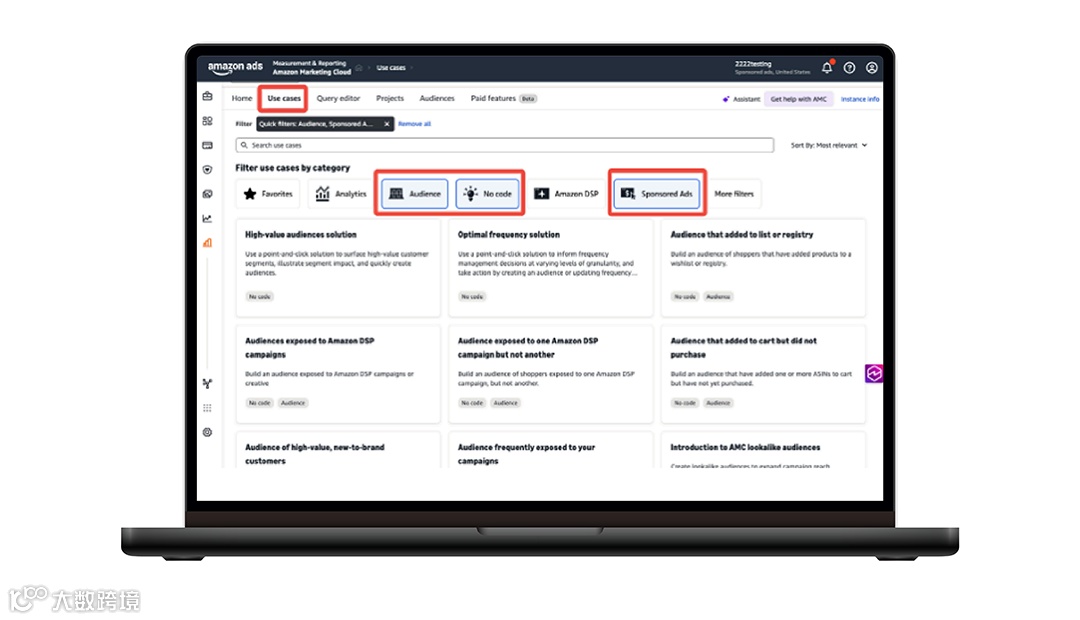The width and height of the screenshot is (1080, 620).
Task: Open the dashboard tiles icon in the sidebar
Action: point(207,121)
